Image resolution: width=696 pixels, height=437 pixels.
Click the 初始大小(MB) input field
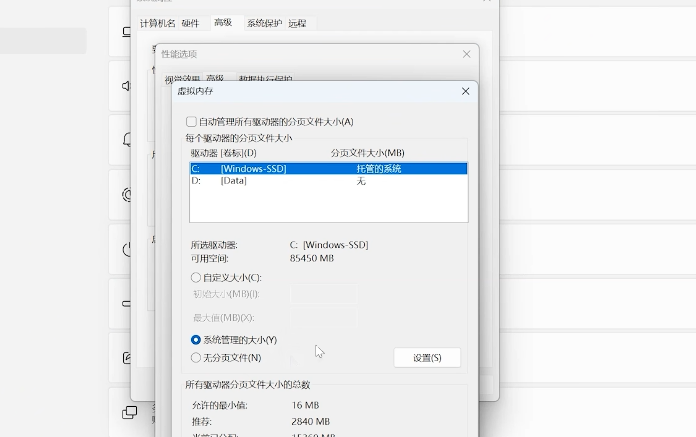[324, 294]
